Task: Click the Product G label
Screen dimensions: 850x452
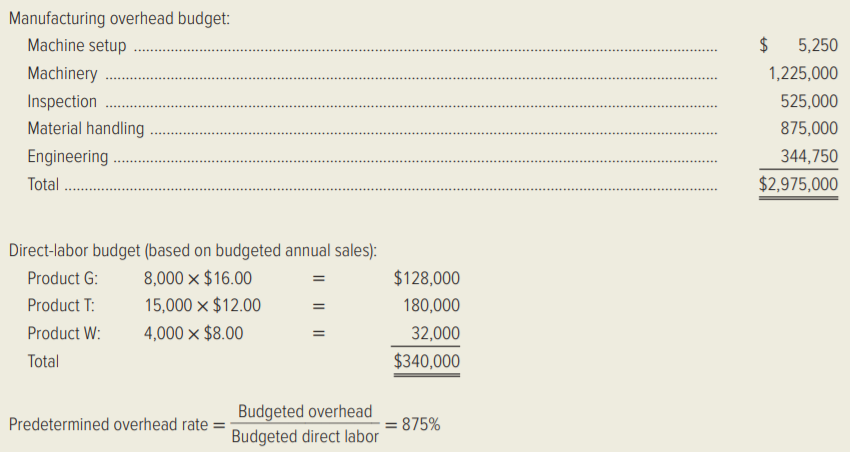Action: [63, 279]
